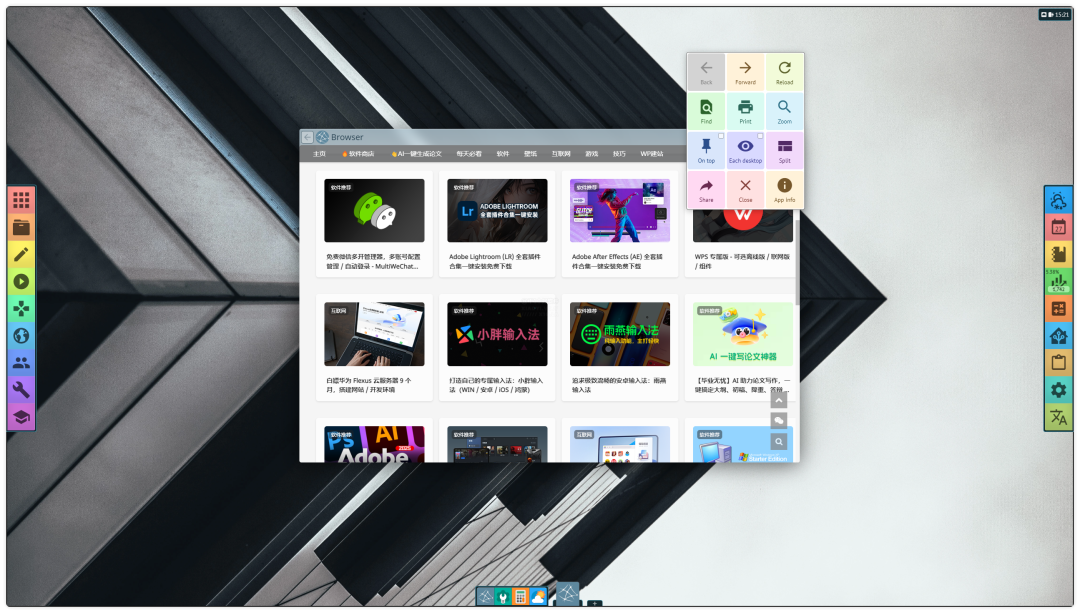The width and height of the screenshot is (1080, 613).
Task: Open the AI 一键写论文神器 card
Action: (x=742, y=334)
